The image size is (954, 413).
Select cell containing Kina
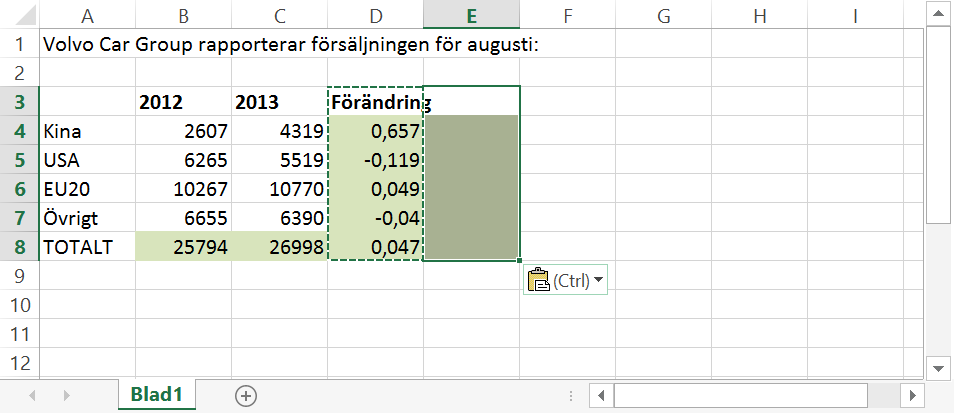pos(88,131)
